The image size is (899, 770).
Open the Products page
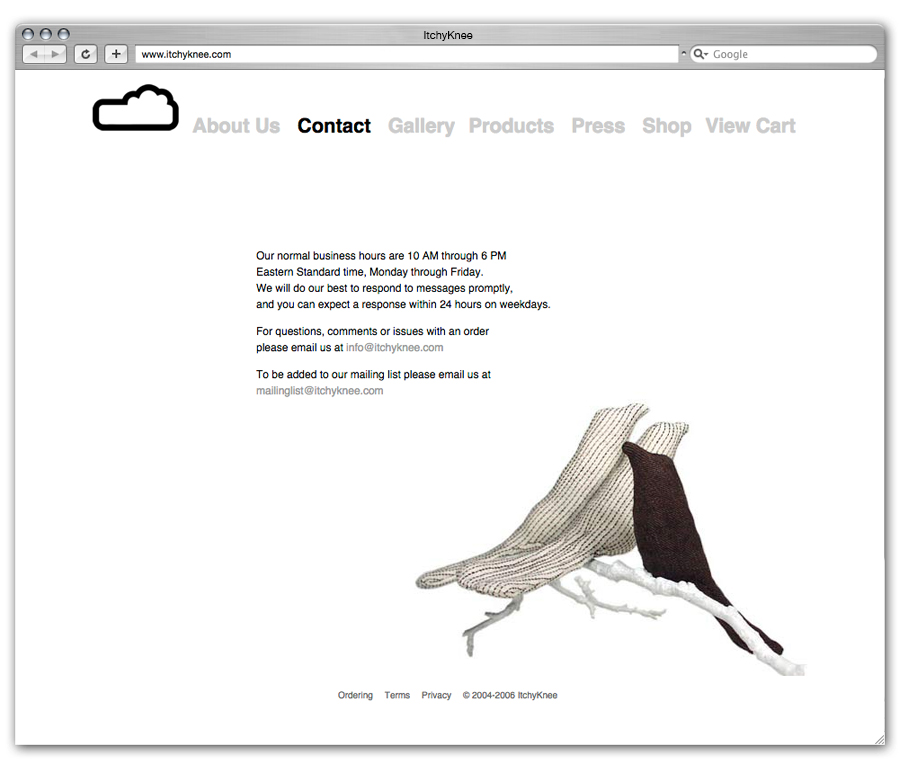click(511, 126)
